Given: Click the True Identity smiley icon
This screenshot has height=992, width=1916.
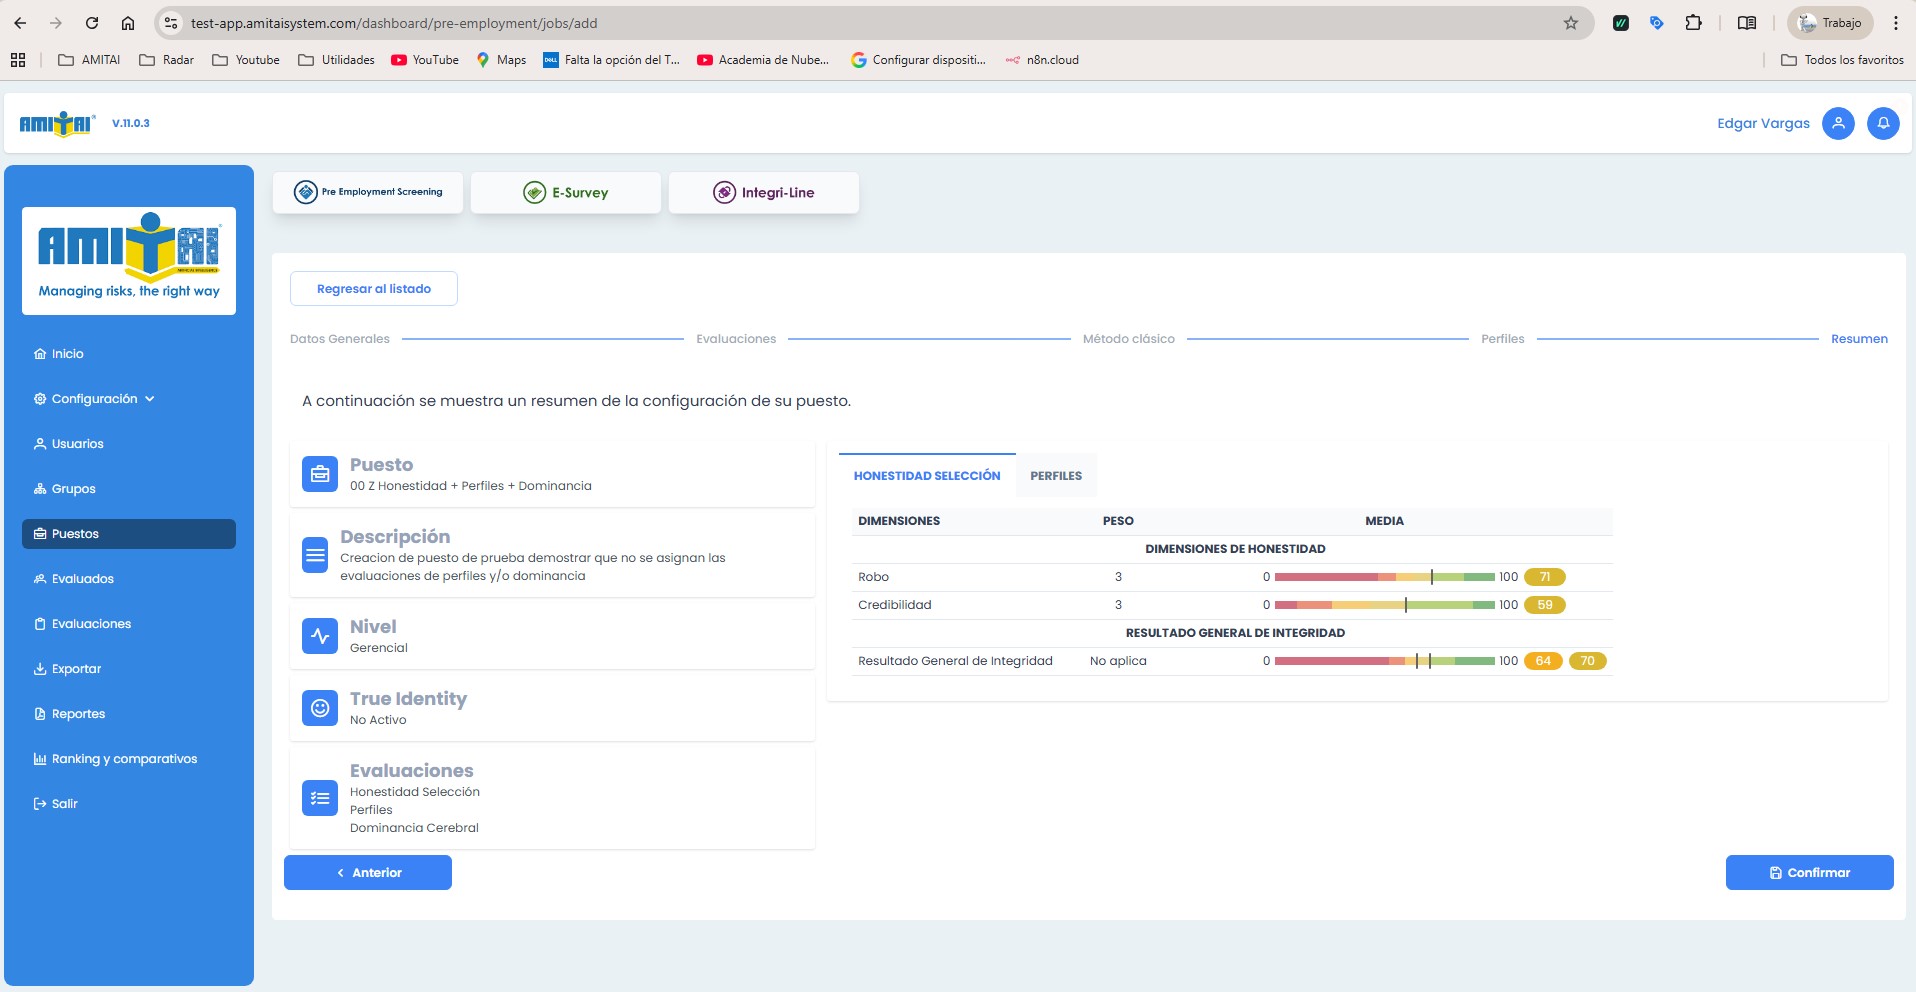Looking at the screenshot, I should point(320,708).
